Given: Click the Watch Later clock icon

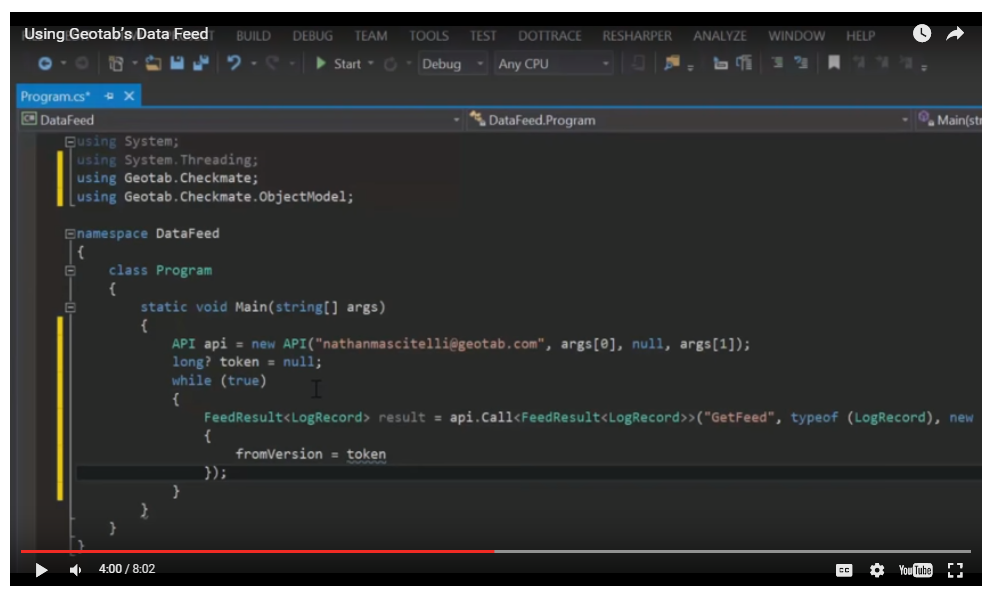Looking at the screenshot, I should coord(922,34).
